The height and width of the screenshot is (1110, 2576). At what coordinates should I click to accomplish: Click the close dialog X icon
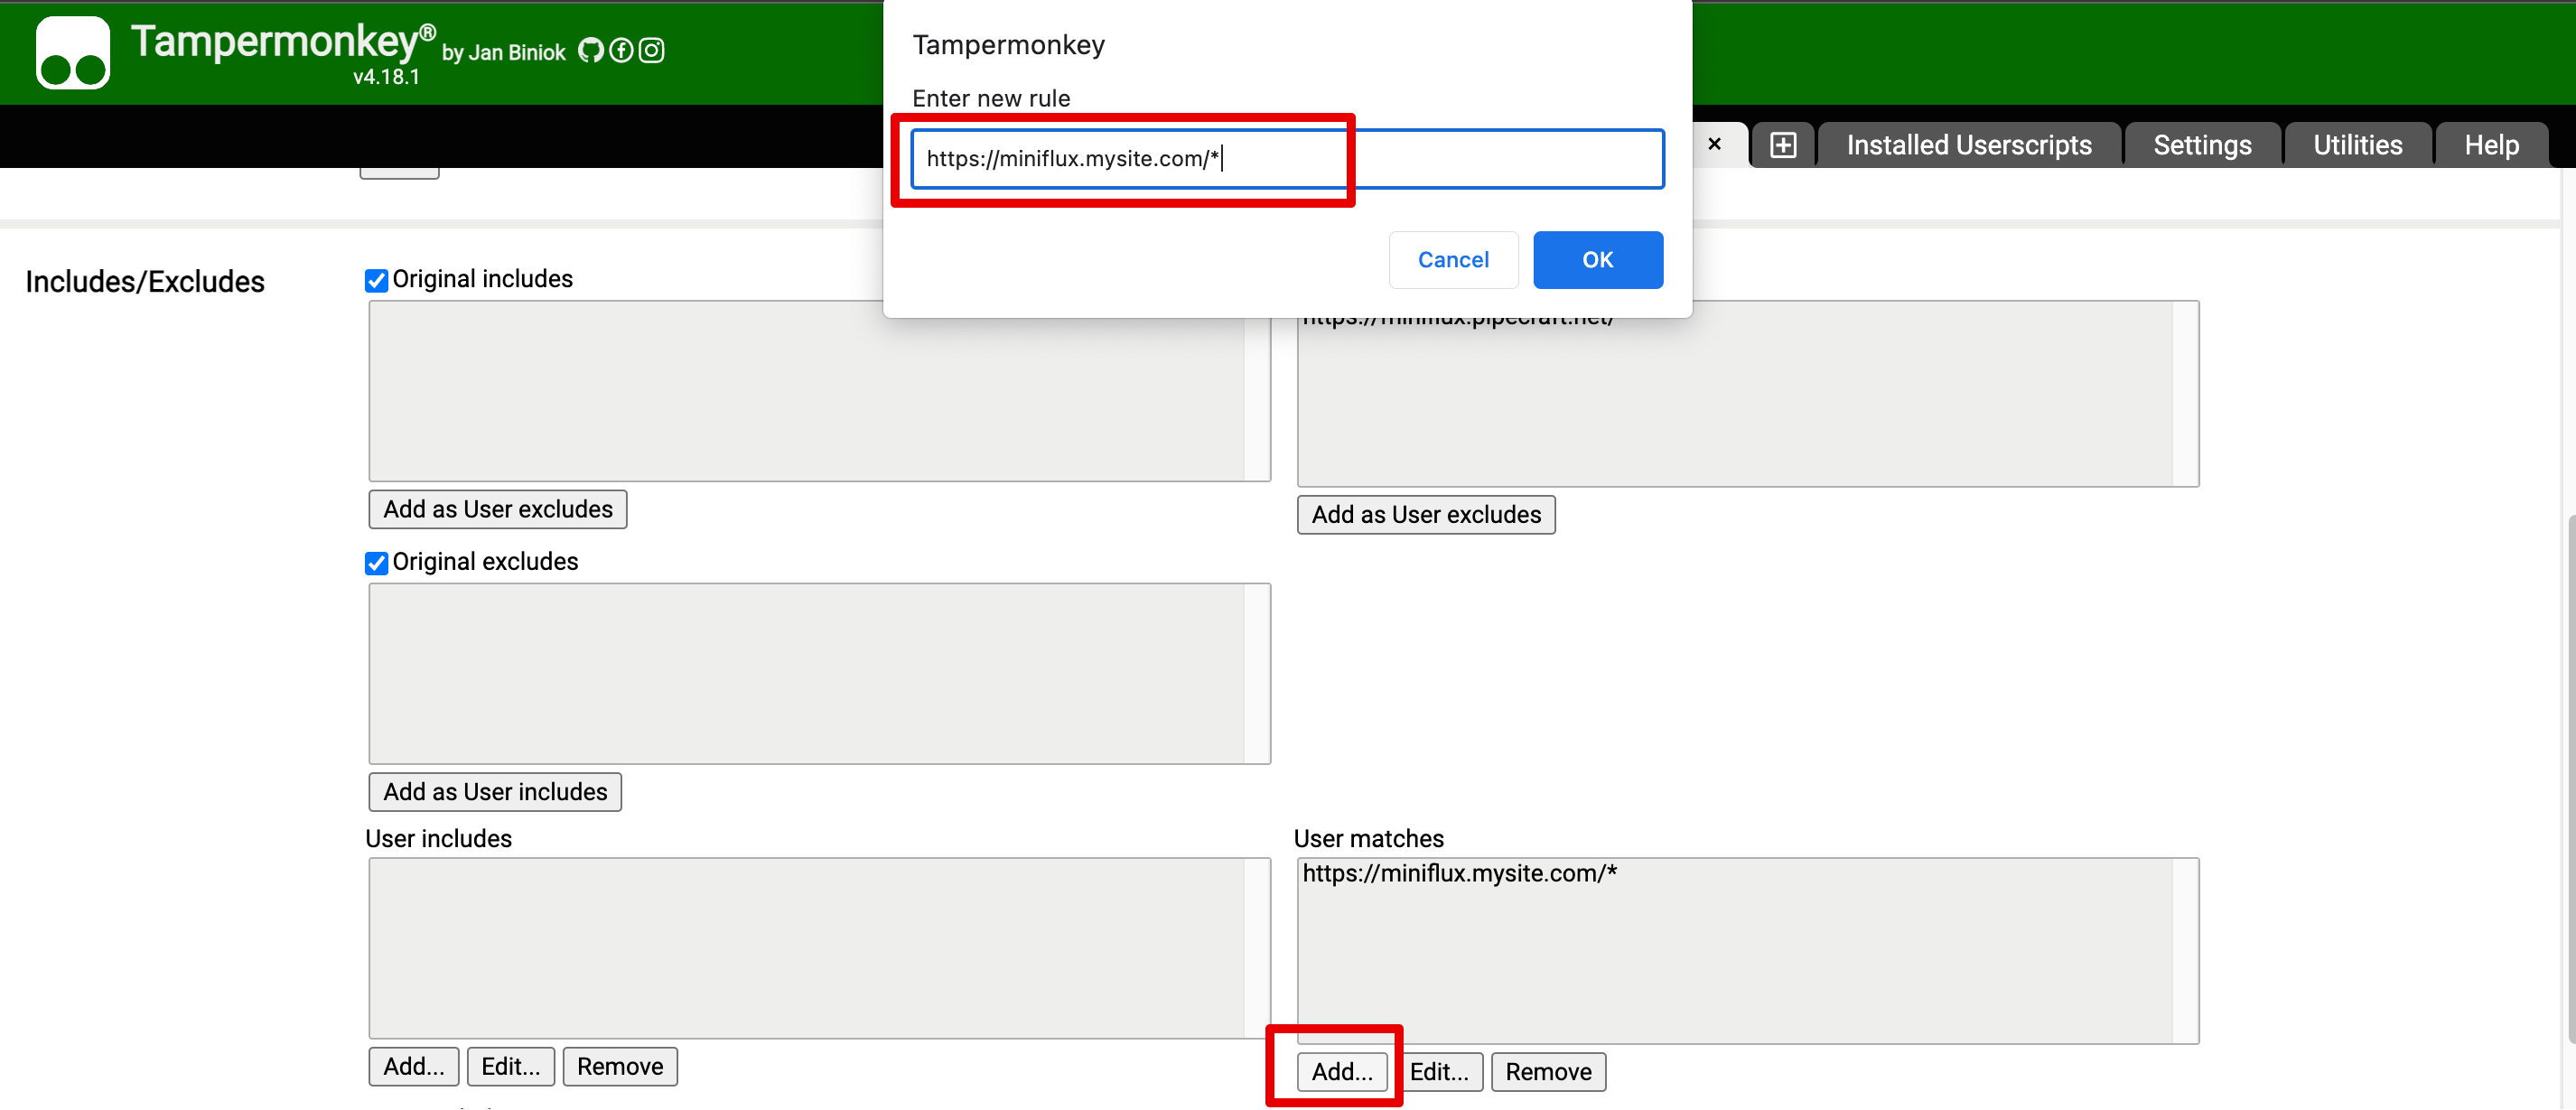[1715, 143]
